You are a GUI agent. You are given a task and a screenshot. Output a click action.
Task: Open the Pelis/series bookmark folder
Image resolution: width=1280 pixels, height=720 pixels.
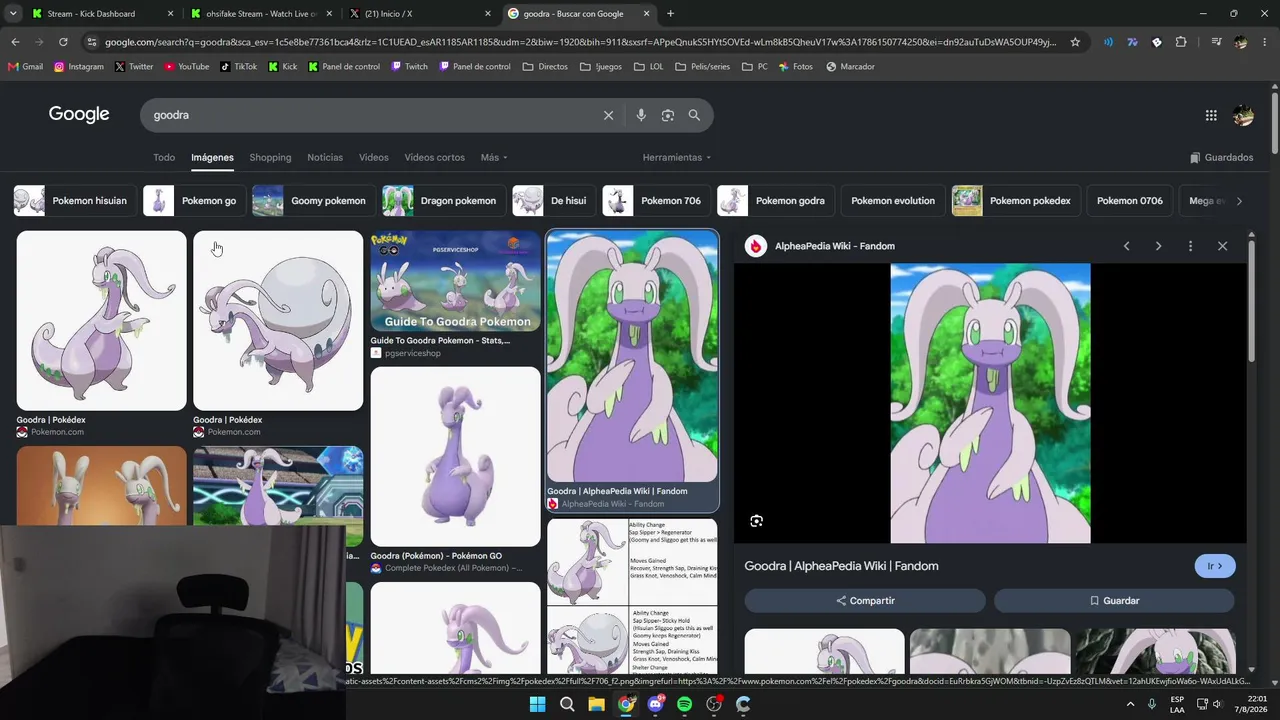(x=702, y=67)
